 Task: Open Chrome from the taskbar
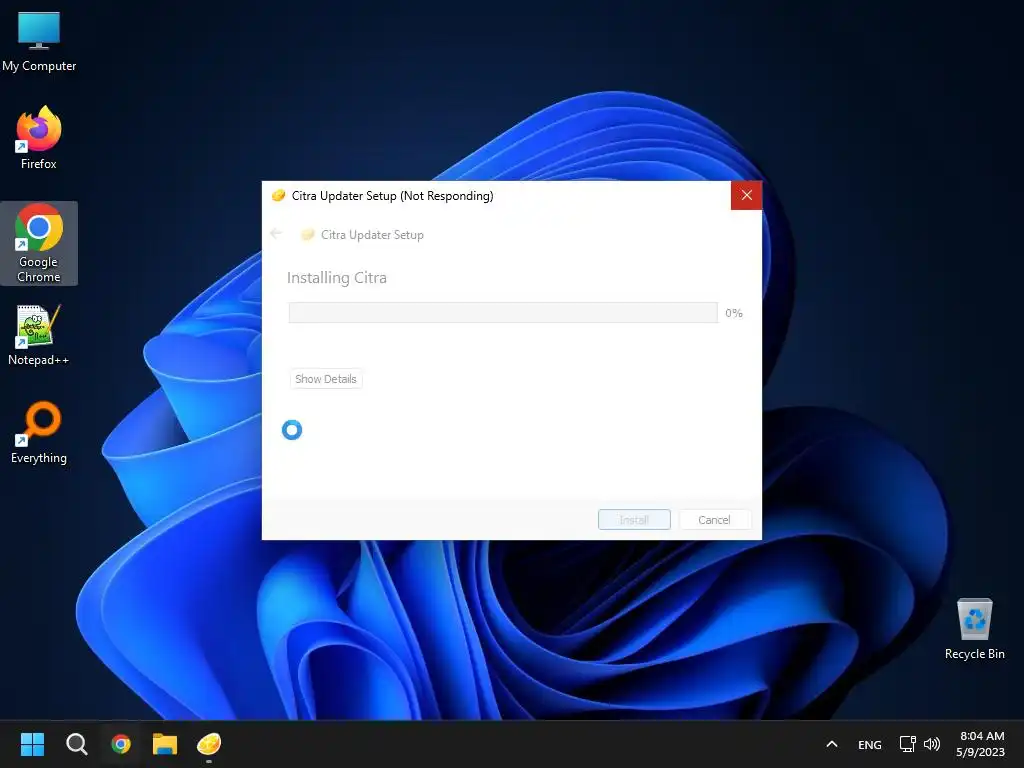point(121,744)
